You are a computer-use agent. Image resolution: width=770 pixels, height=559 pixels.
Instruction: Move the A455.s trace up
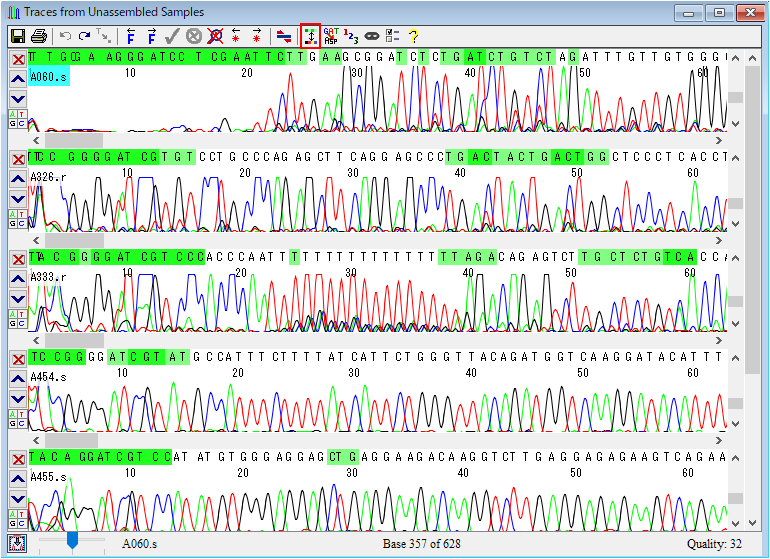18,479
